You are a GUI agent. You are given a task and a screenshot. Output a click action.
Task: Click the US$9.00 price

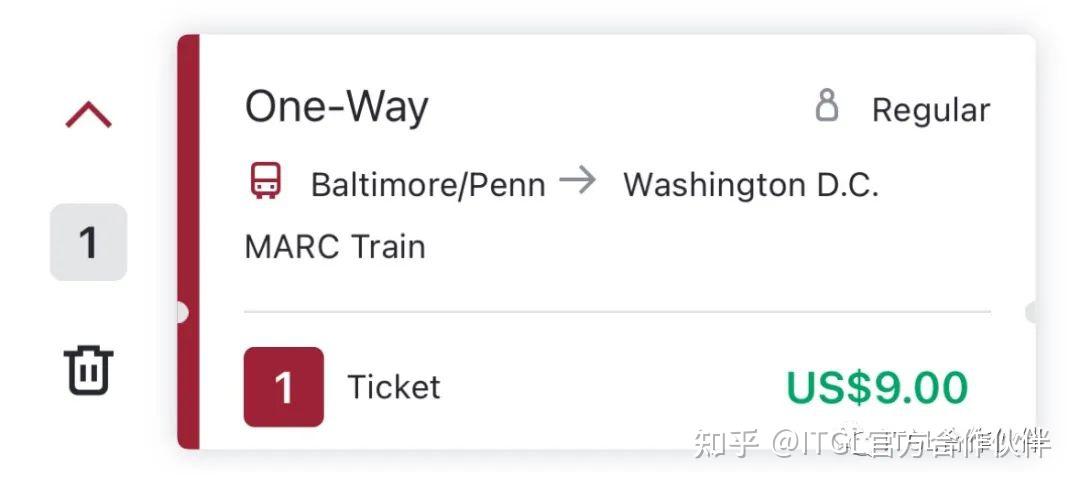[876, 388]
